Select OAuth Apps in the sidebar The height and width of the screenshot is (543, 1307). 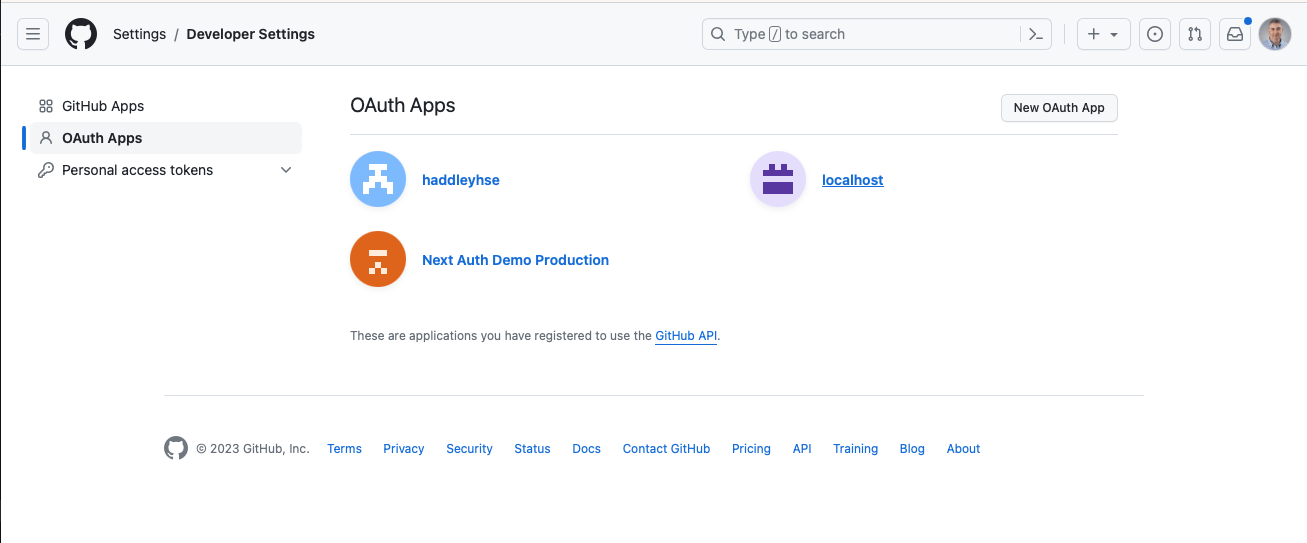point(102,138)
